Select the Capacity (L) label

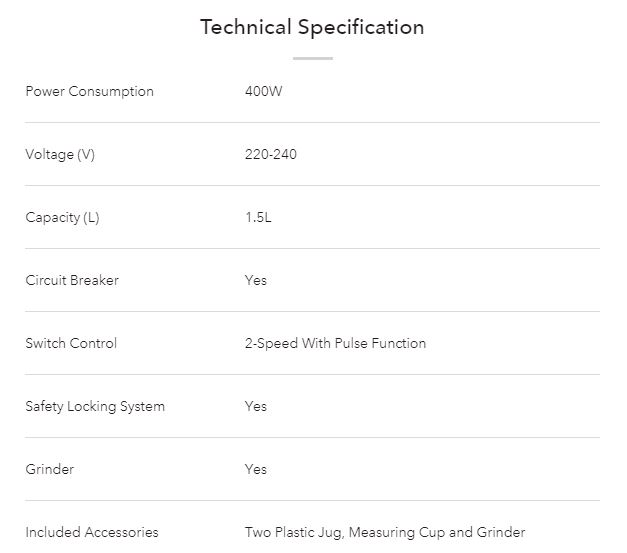point(62,217)
